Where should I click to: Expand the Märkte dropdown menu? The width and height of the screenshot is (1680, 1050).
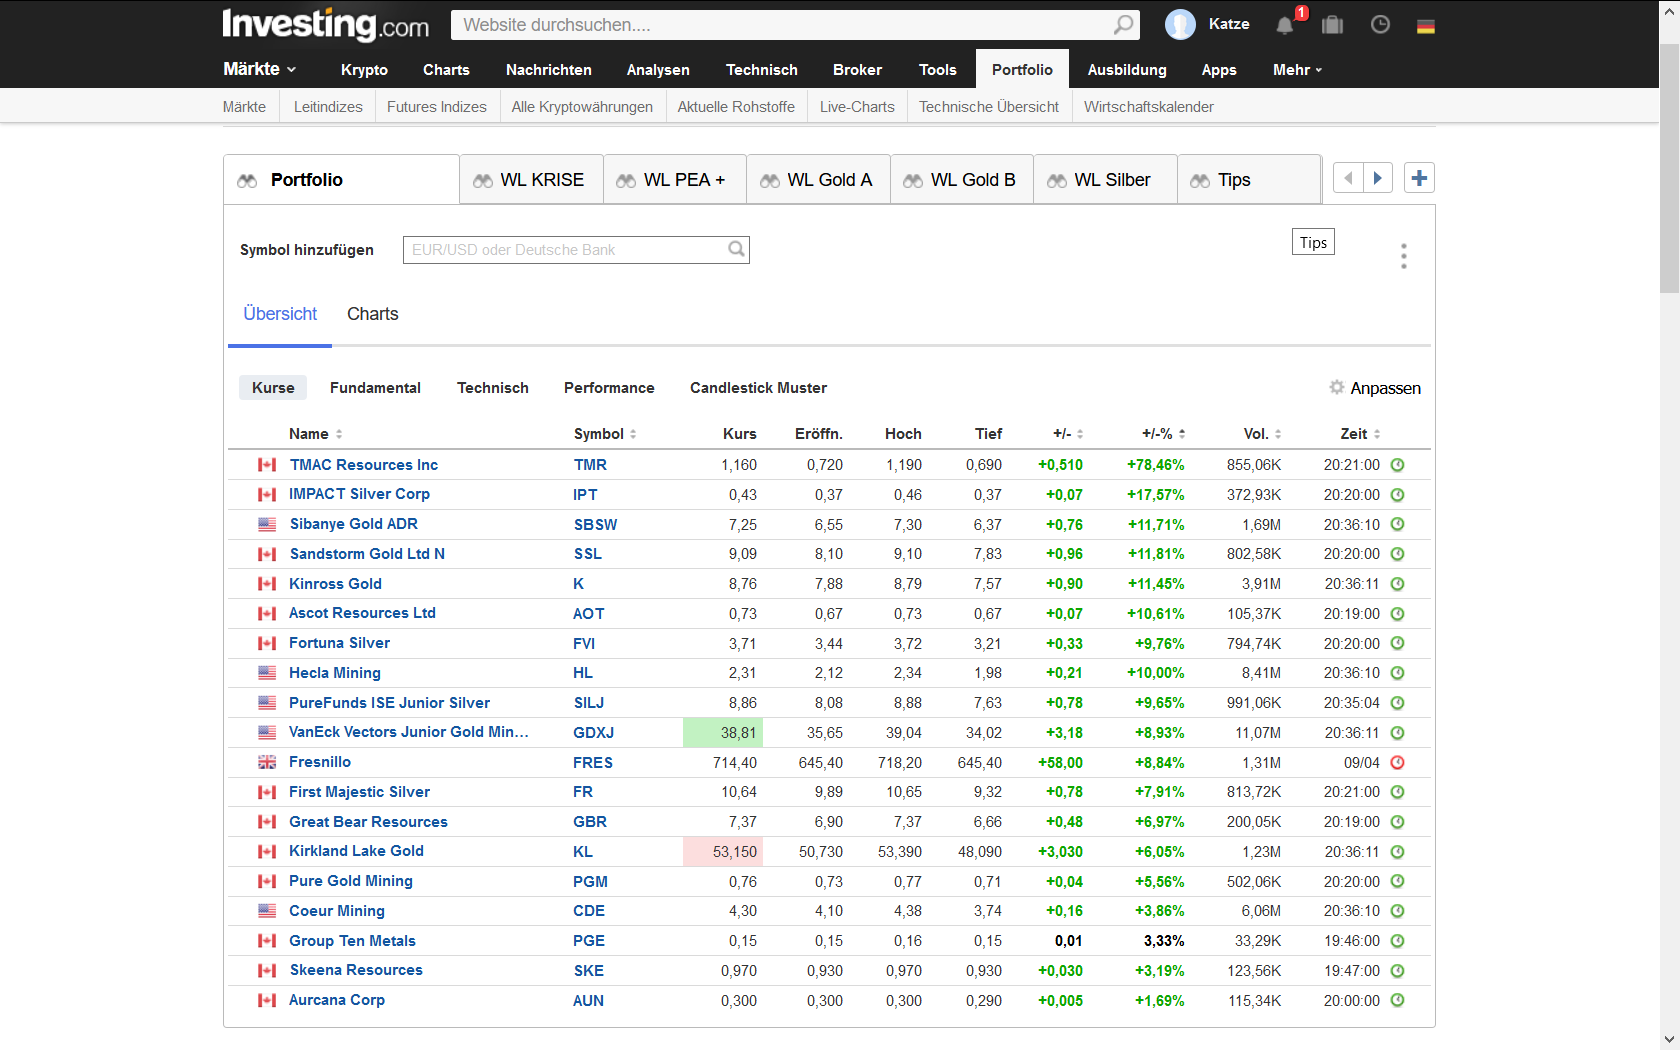[259, 69]
